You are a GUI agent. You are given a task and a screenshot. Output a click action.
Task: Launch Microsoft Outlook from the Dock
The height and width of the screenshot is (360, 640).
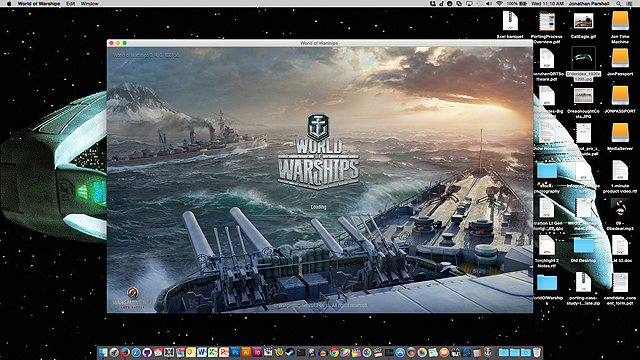pos(191,352)
